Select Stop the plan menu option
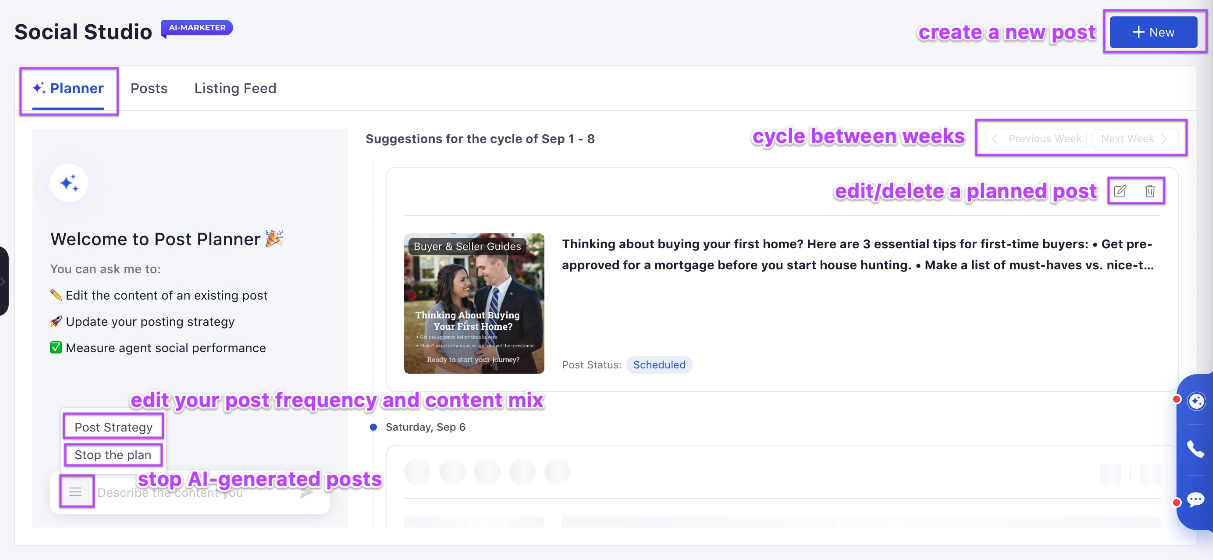This screenshot has height=560, width=1213. [113, 455]
